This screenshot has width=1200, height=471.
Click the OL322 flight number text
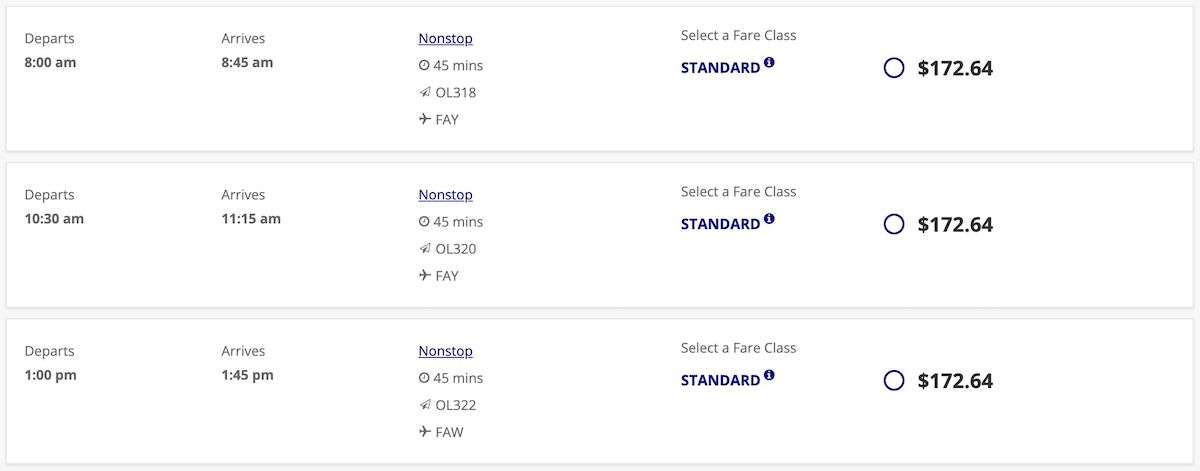tap(456, 405)
